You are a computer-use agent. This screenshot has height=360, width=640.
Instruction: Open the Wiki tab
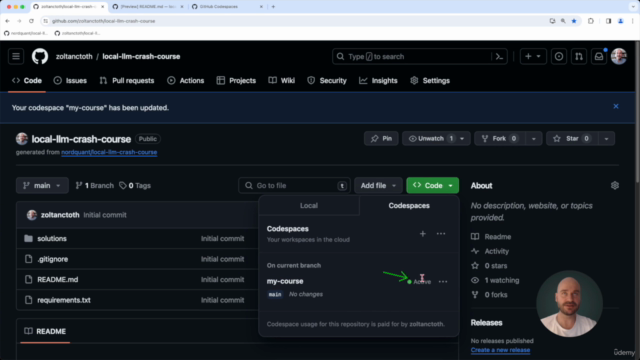282,81
